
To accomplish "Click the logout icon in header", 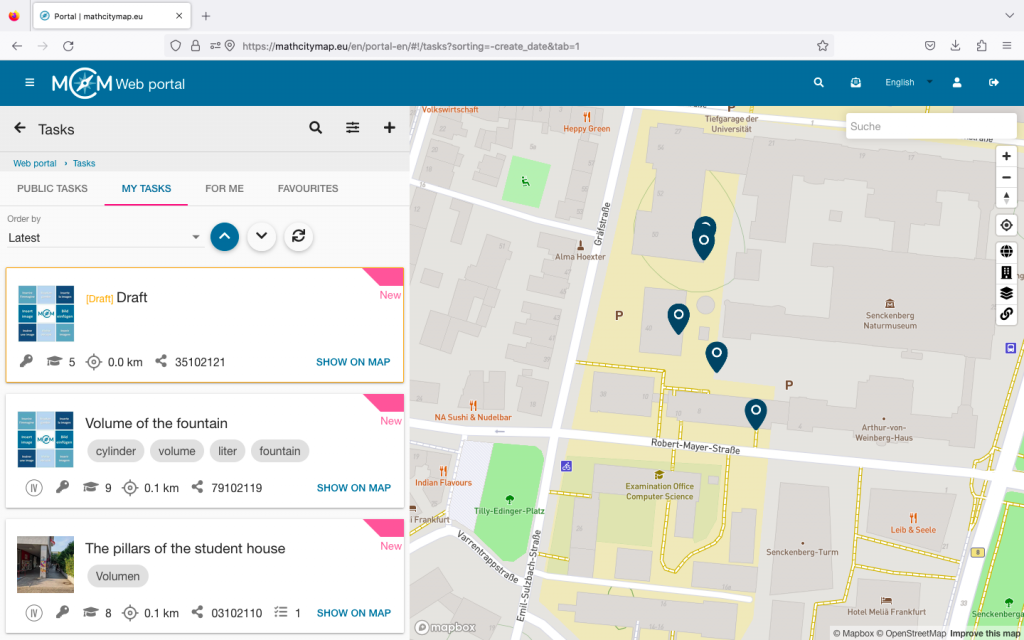I will pos(994,83).
